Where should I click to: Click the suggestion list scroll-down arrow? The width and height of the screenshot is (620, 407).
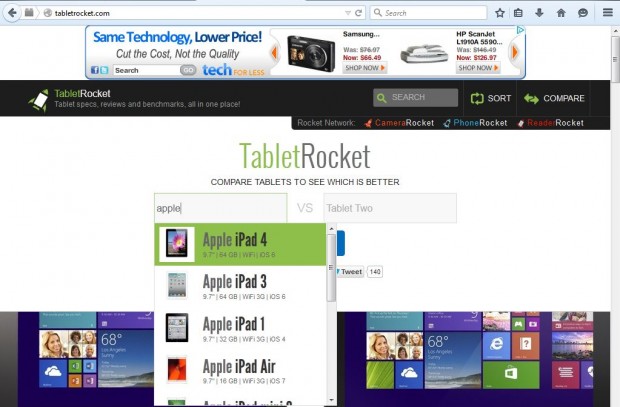click(331, 401)
